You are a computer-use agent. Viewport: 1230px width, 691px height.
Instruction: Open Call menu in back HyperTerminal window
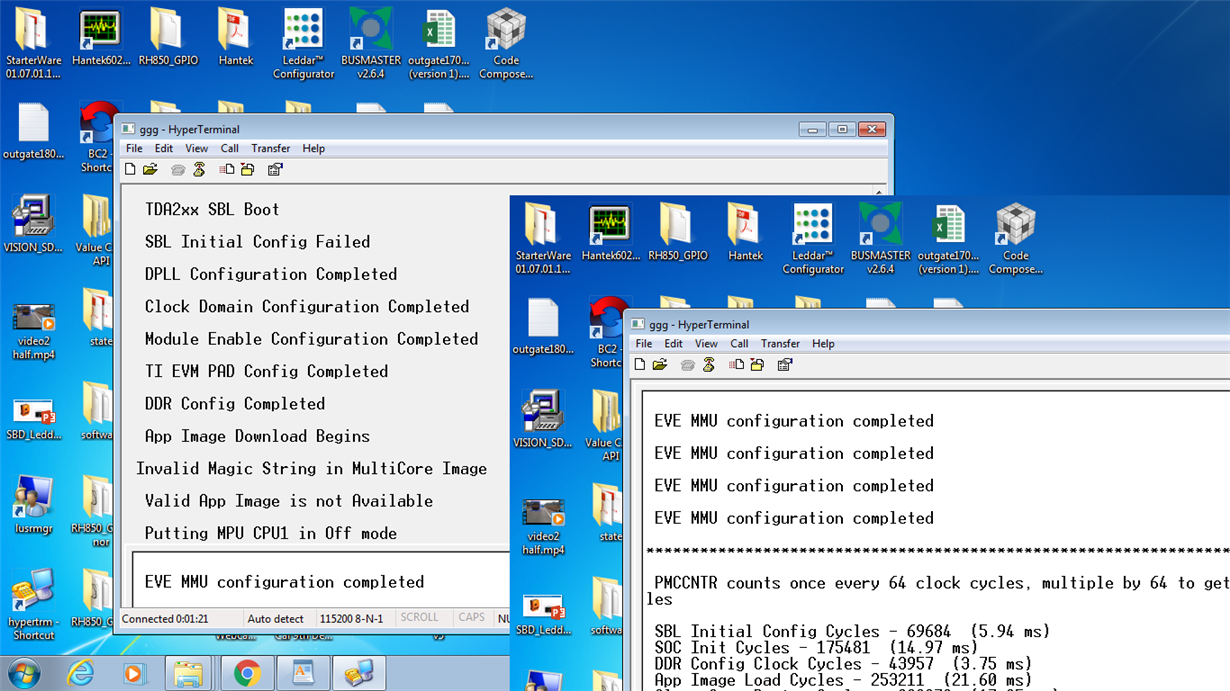230,149
